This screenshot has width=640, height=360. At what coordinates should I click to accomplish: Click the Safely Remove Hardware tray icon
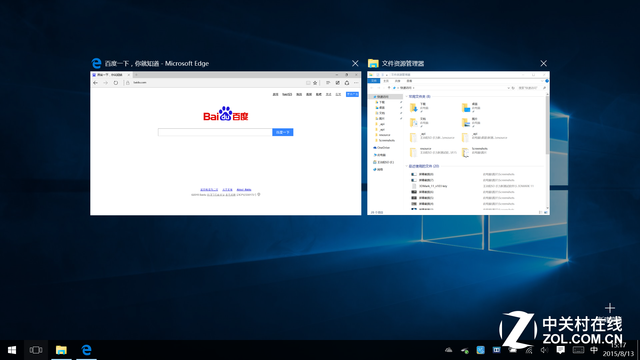click(464, 350)
